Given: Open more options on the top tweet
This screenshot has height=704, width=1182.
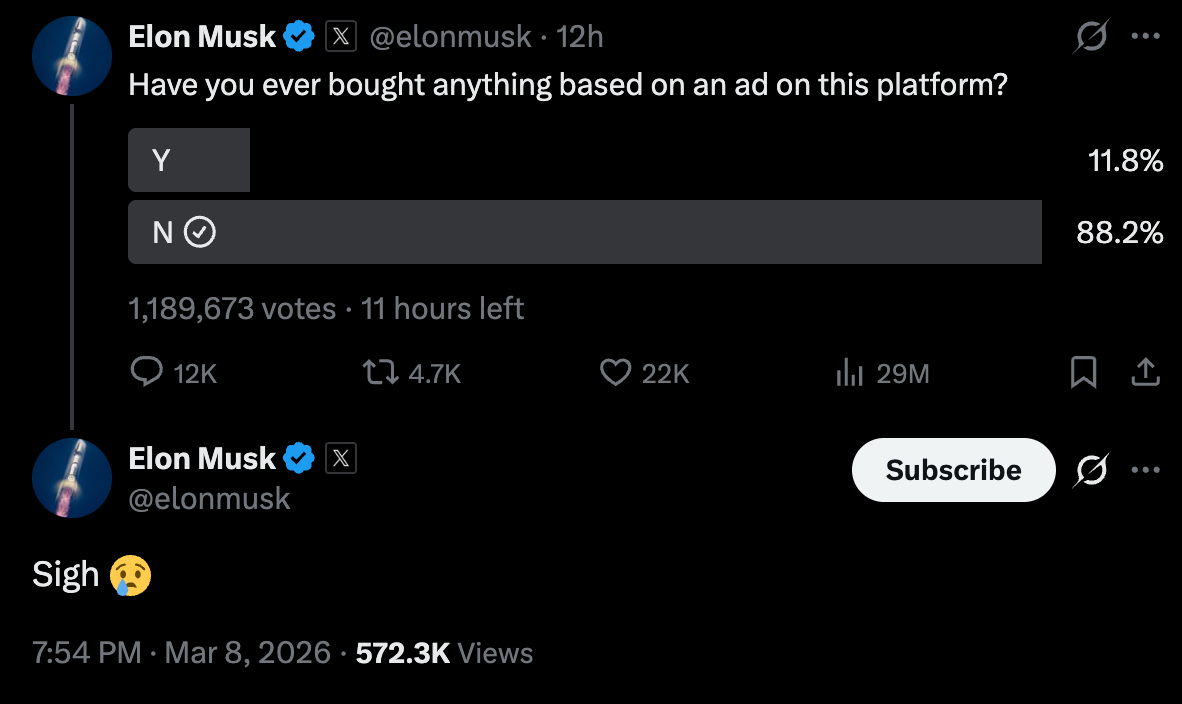Looking at the screenshot, I should pos(1145,37).
